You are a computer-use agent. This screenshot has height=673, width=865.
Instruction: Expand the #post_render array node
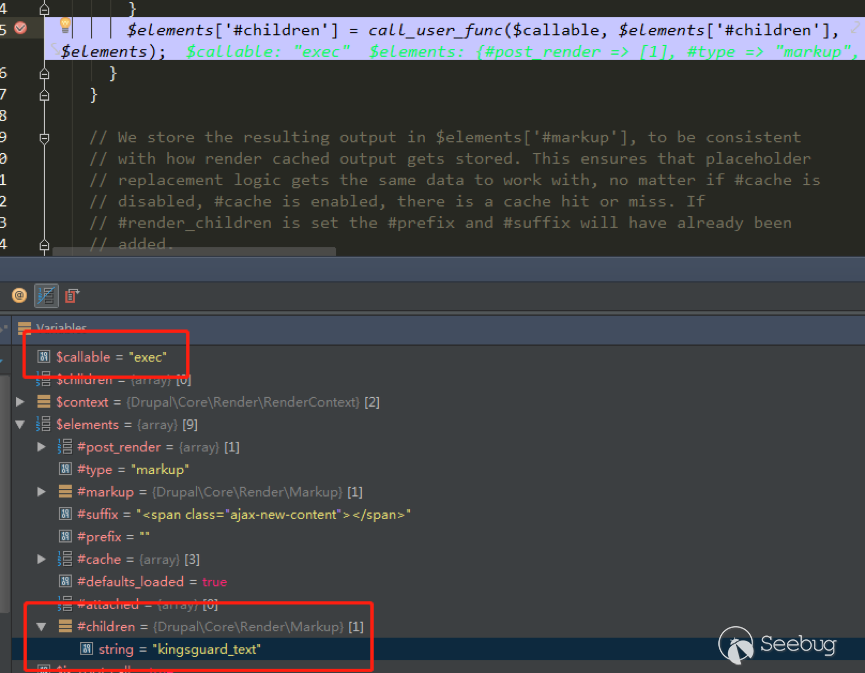[41, 447]
